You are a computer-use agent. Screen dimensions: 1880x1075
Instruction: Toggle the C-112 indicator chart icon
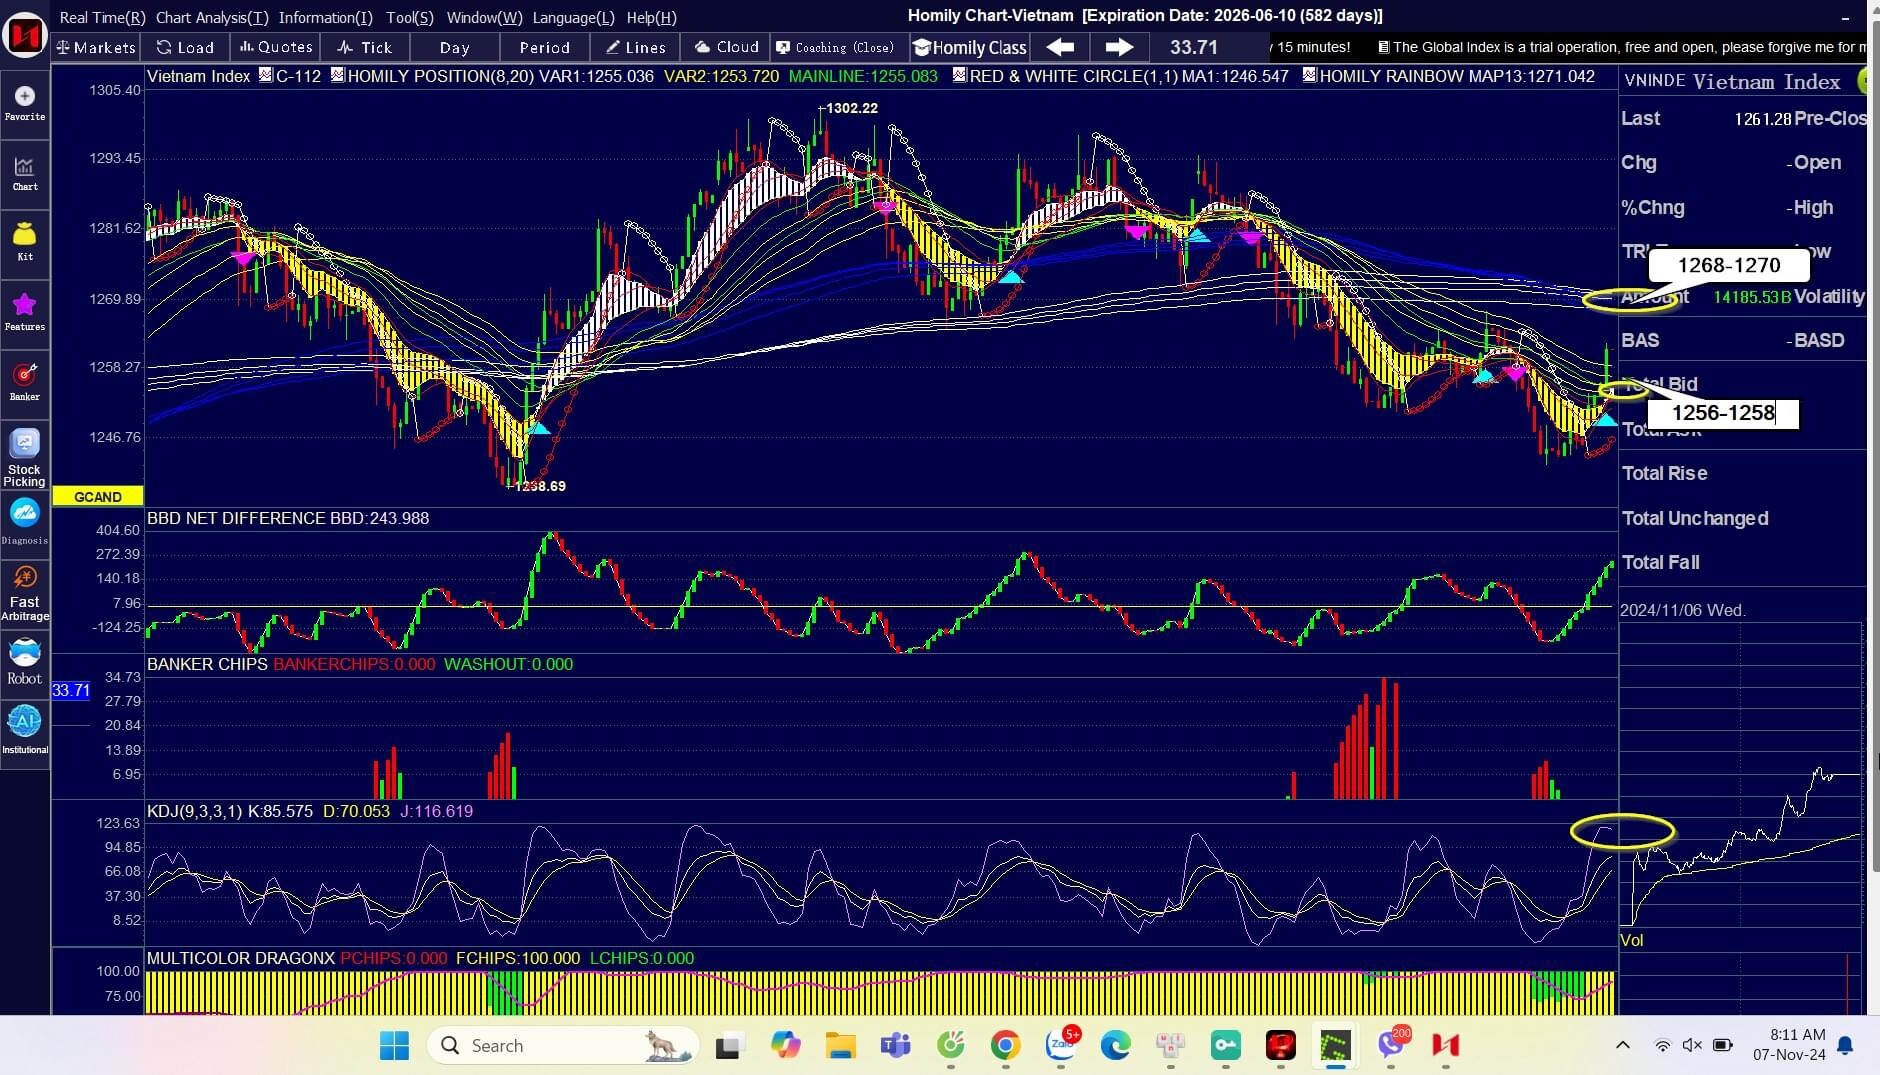click(266, 75)
